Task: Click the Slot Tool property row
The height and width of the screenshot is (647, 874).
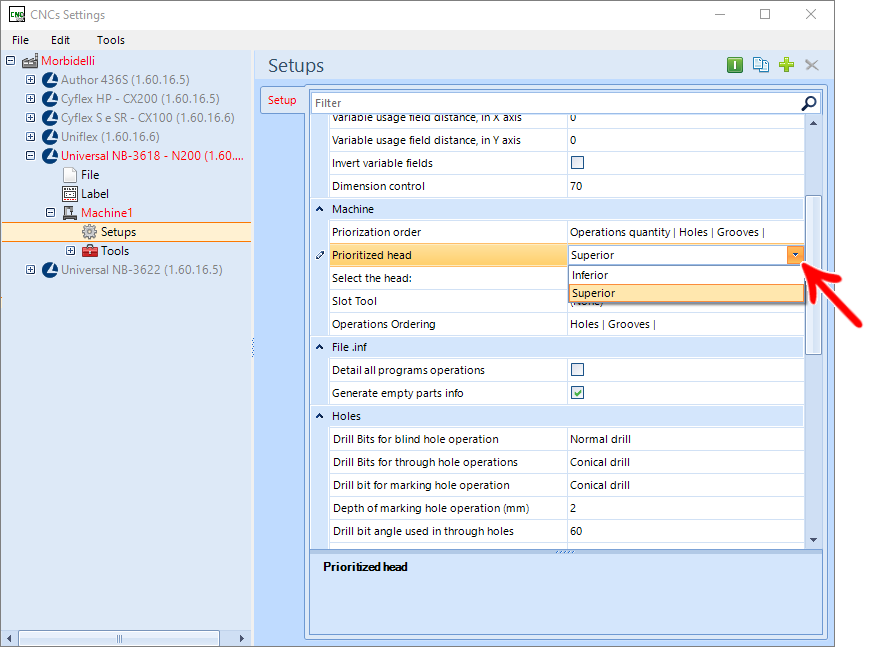Action: 449,301
